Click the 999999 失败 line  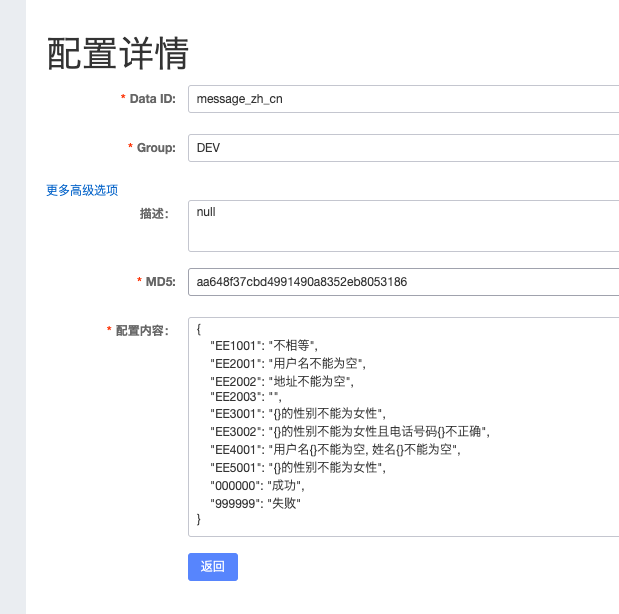(255, 502)
